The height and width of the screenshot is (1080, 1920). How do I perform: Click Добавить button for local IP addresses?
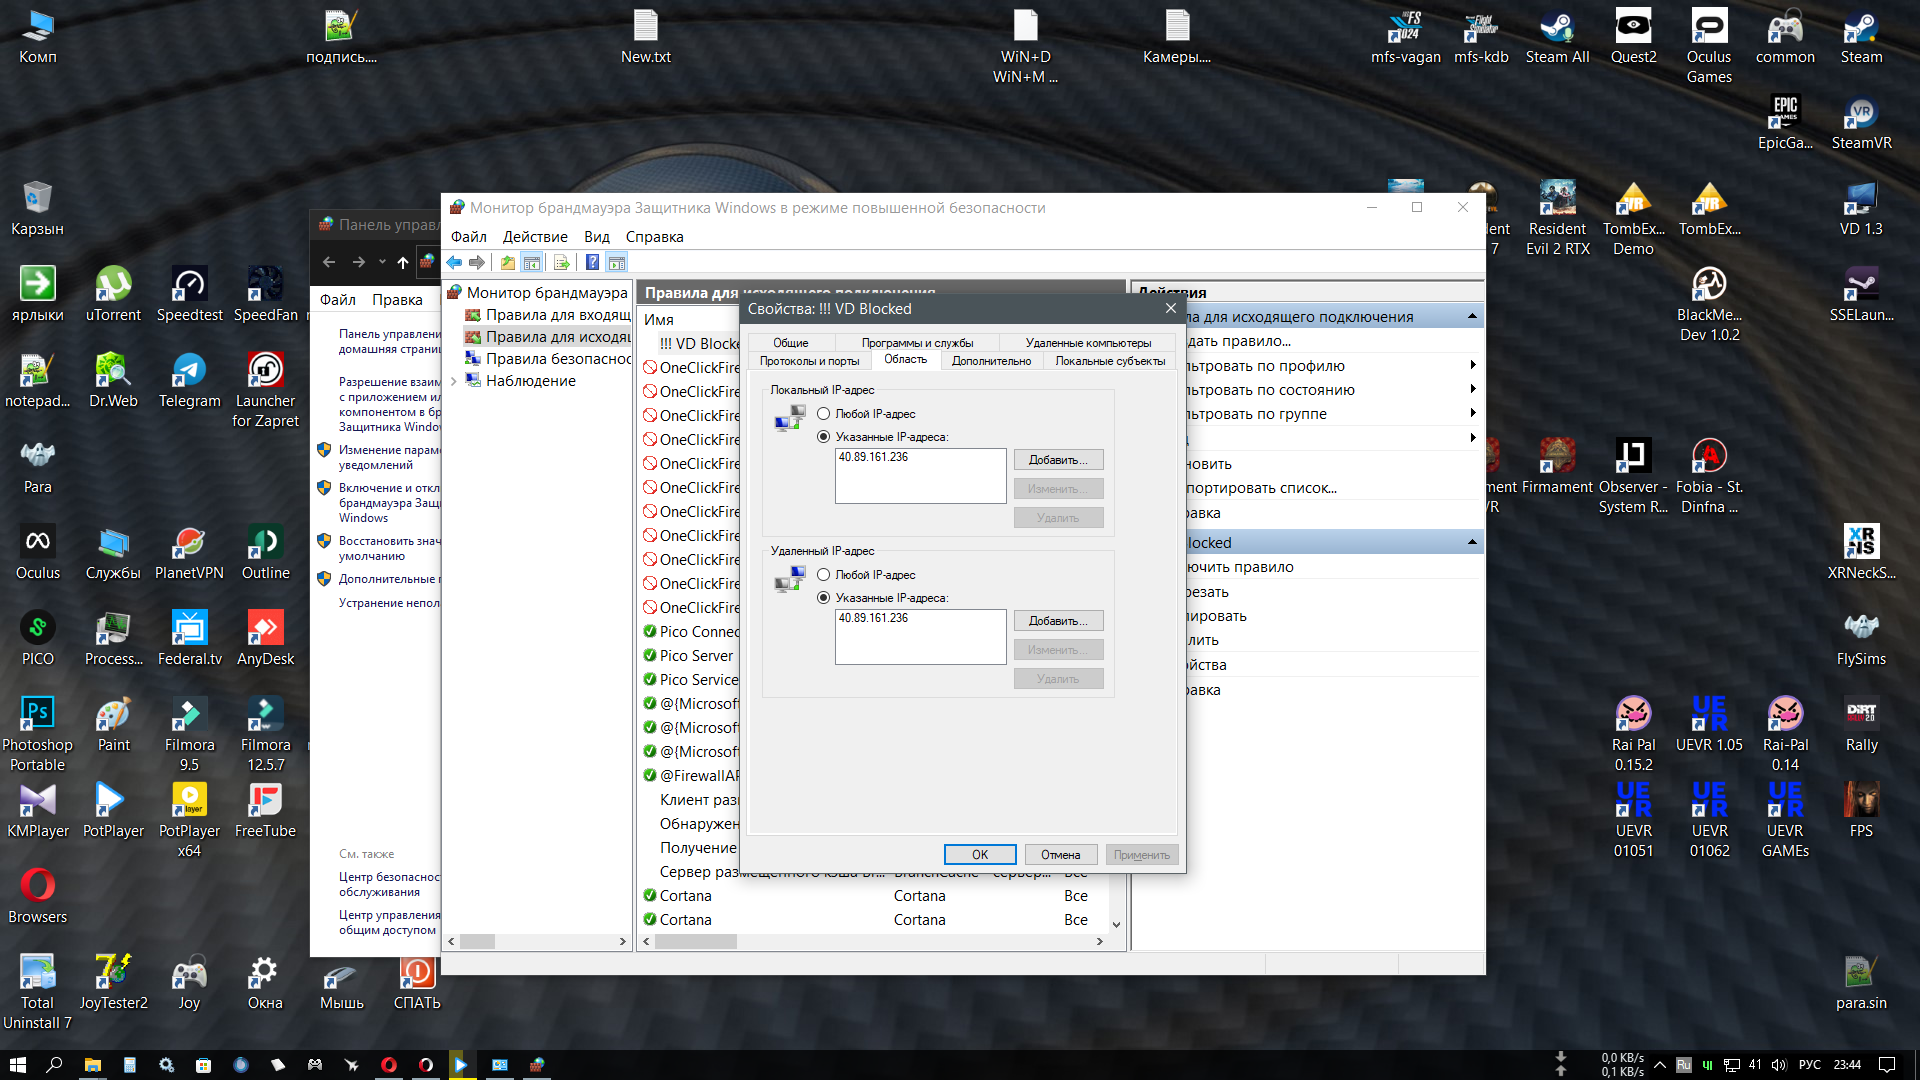pos(1057,460)
